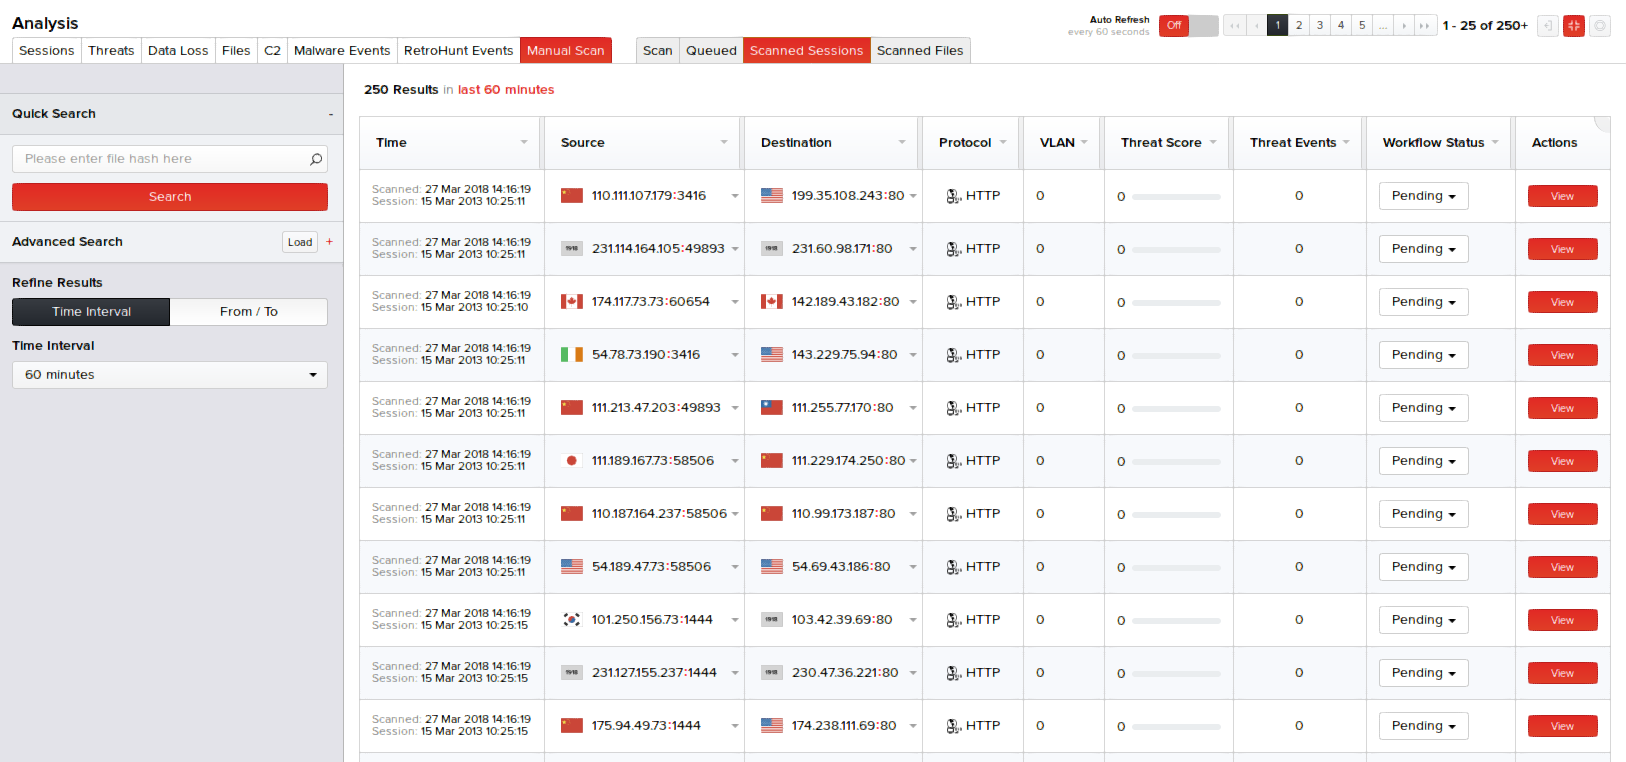Viewport: 1626px width, 762px height.
Task: Select the Time Interval refine option
Action: (91, 312)
